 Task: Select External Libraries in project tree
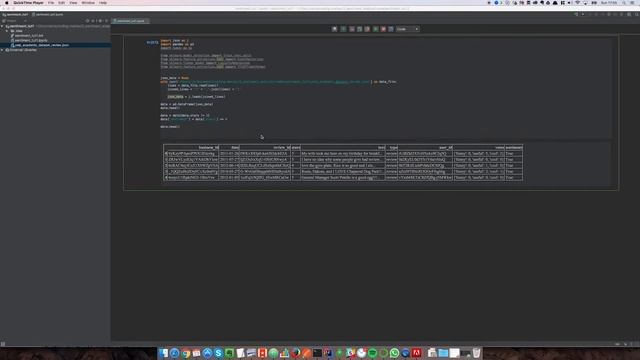click(x=22, y=50)
